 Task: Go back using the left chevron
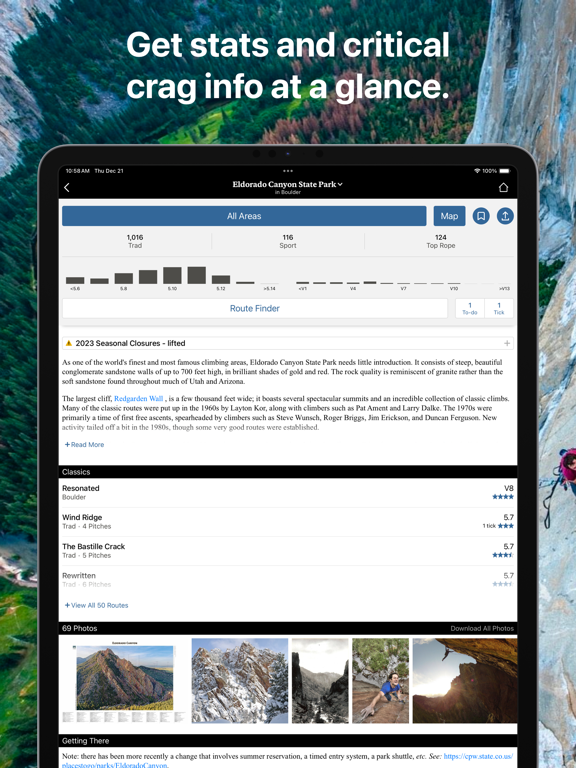point(67,188)
